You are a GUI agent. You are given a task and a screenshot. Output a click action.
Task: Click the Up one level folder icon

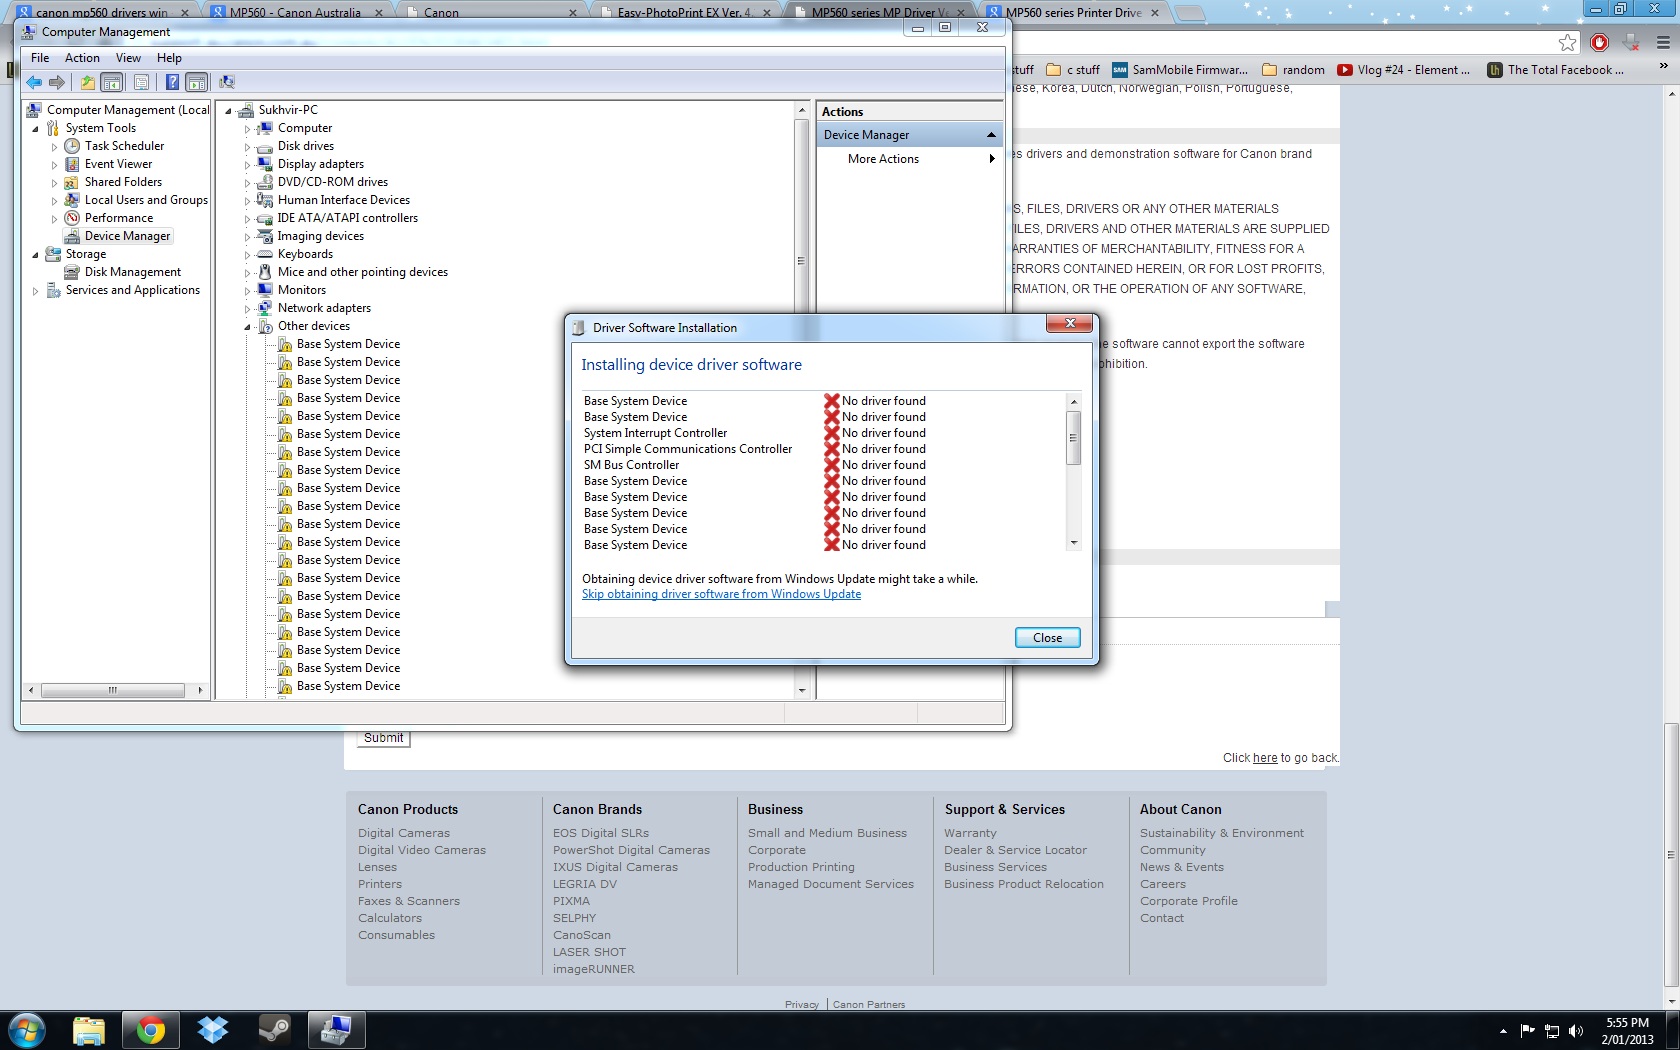pyautogui.click(x=88, y=82)
